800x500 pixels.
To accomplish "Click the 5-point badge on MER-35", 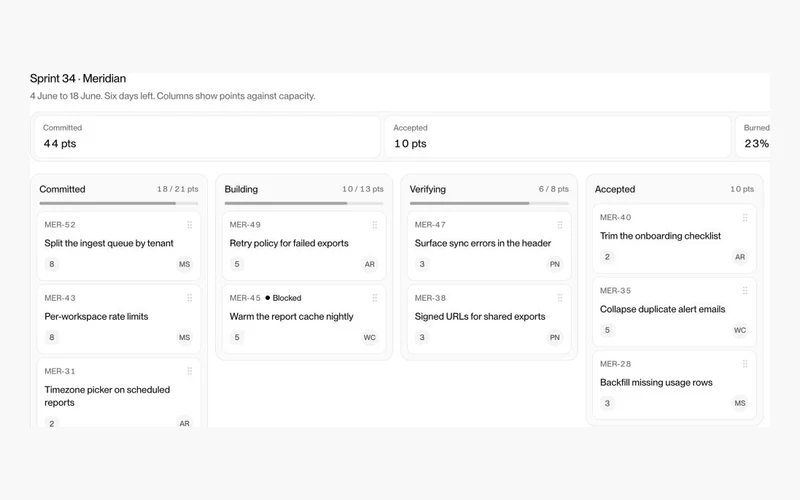I will (607, 330).
